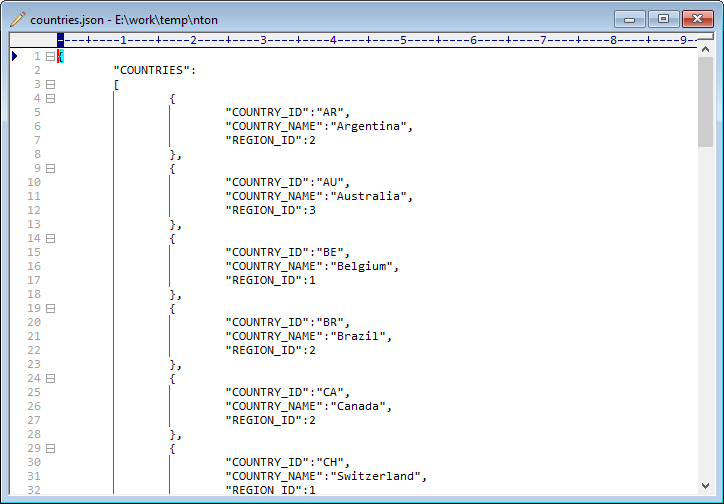The height and width of the screenshot is (504, 724).
Task: Maximize the countries.json editor window
Action: (x=662, y=19)
